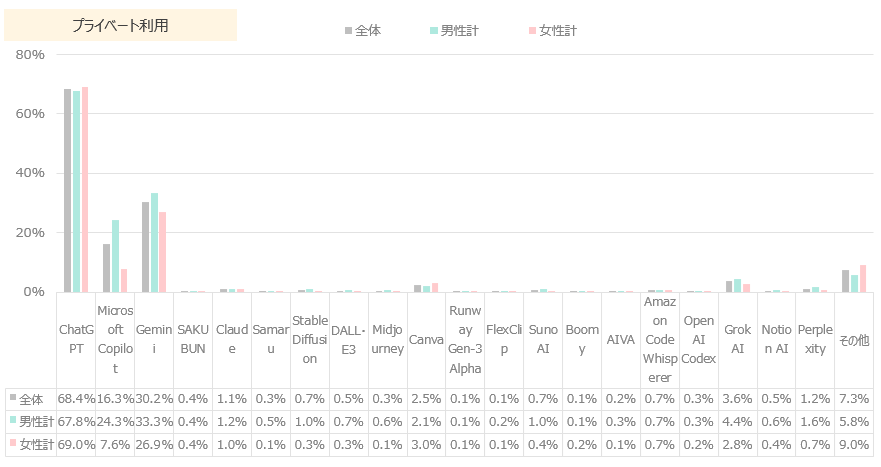Select the Amazon Code Whisperer column header
Viewport: 881px width, 467px height.
coord(659,339)
